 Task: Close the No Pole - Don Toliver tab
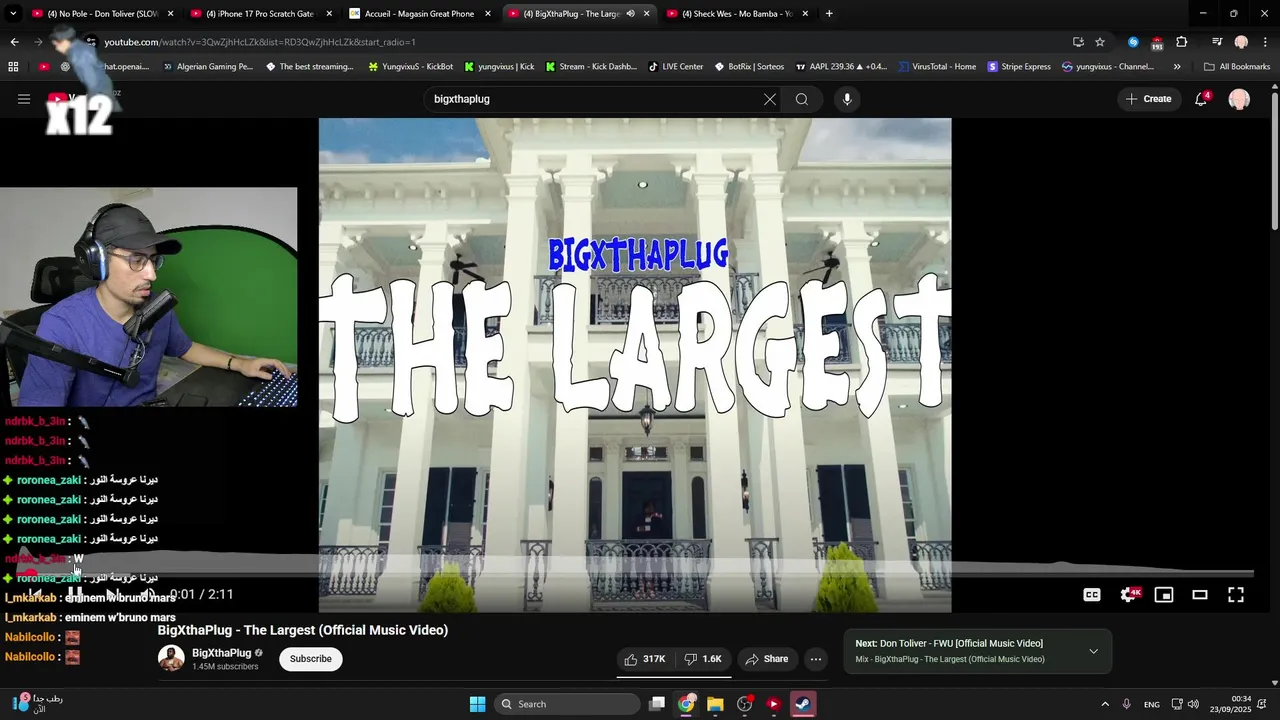[x=170, y=14]
